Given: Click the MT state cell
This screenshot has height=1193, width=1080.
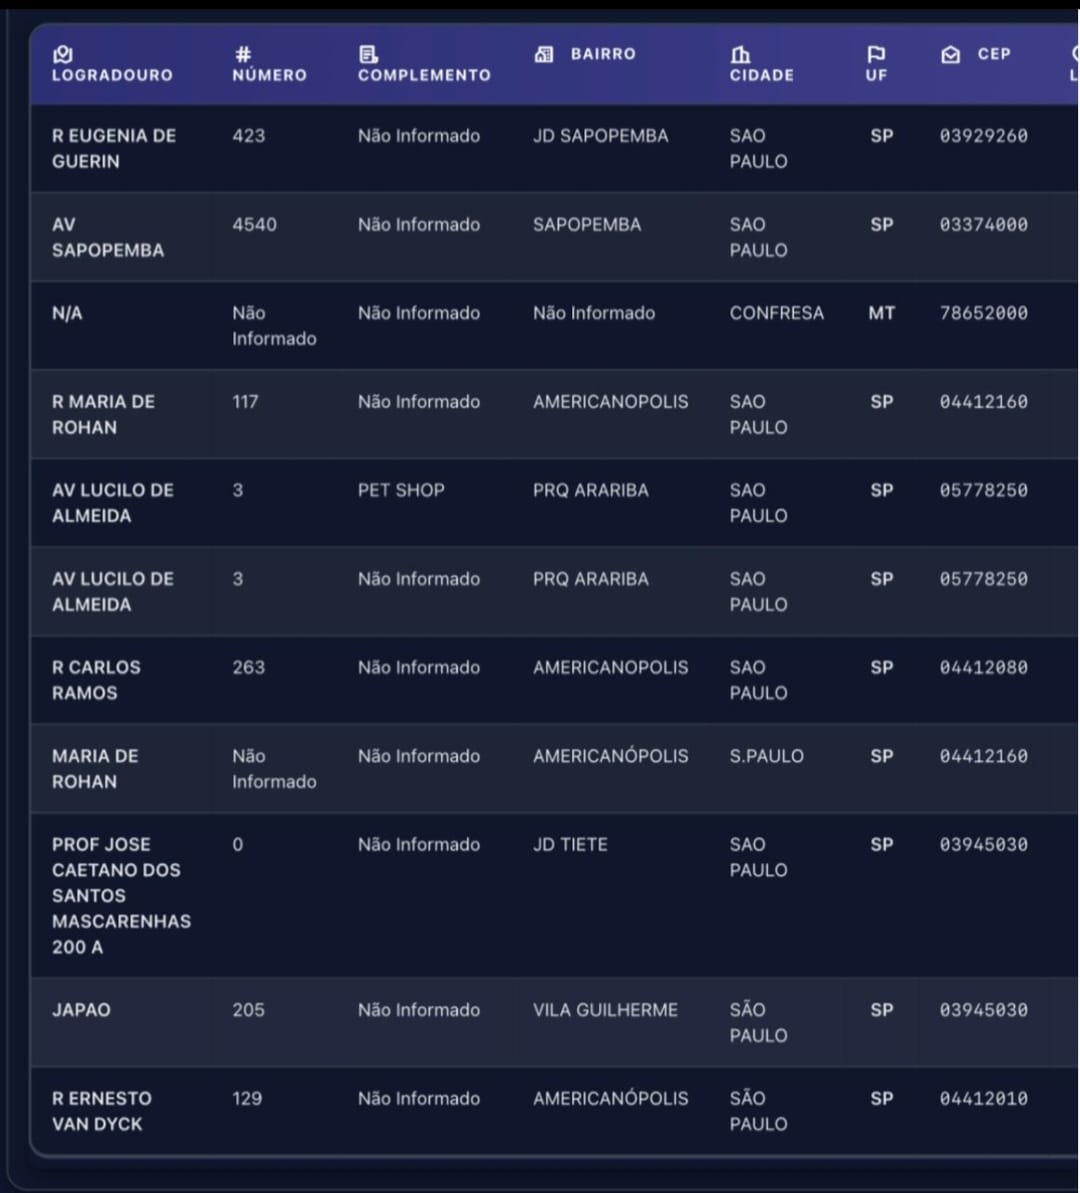Looking at the screenshot, I should tap(881, 313).
